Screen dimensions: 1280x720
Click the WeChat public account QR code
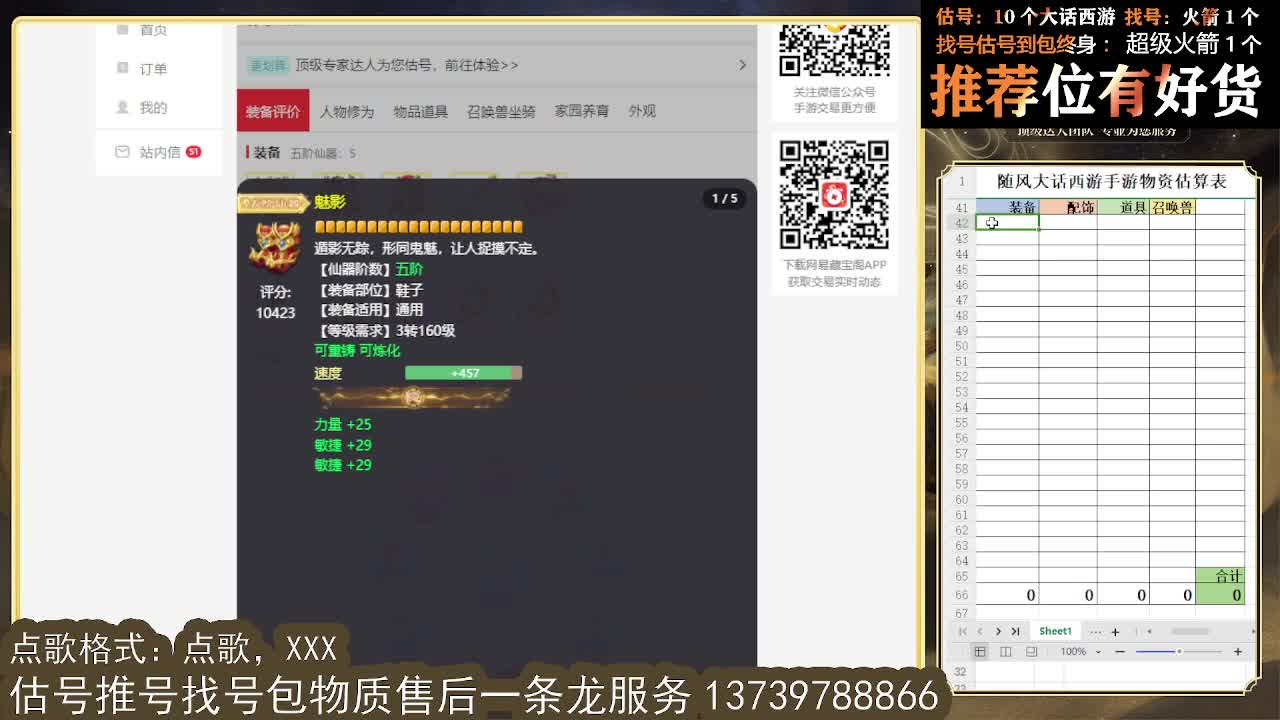tap(834, 50)
